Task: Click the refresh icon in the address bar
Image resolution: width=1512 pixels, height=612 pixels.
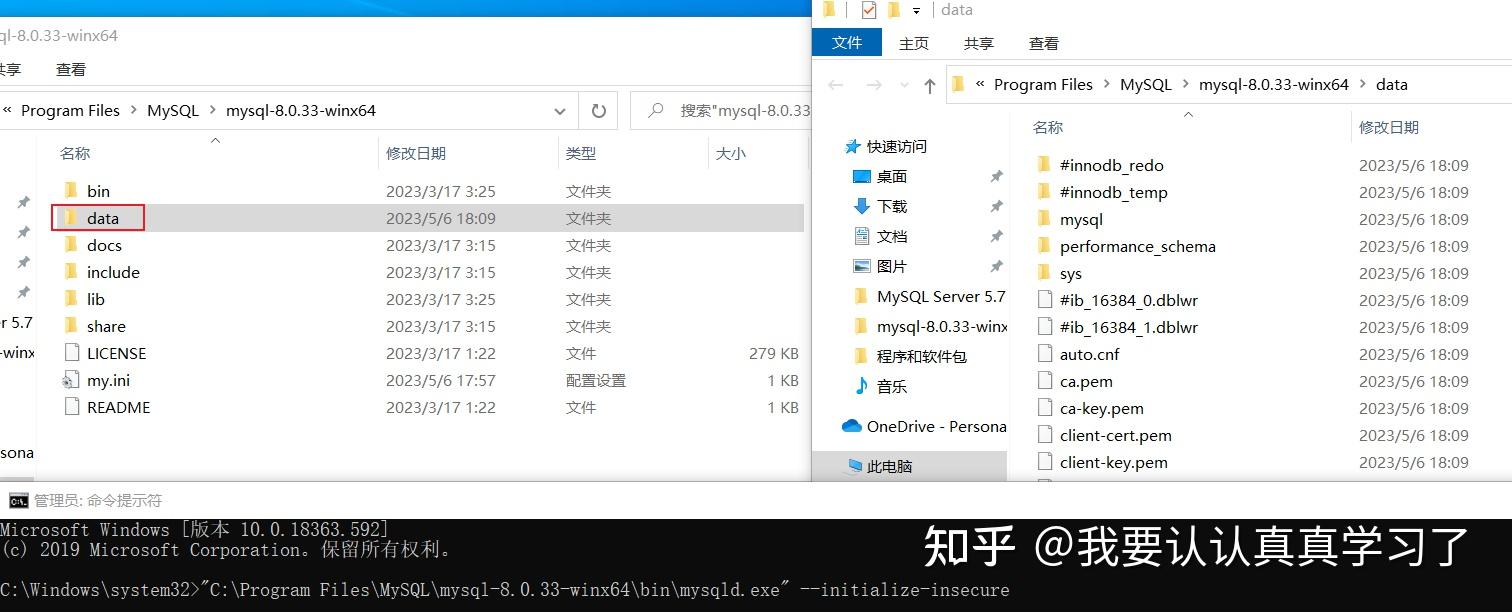Action: (597, 110)
